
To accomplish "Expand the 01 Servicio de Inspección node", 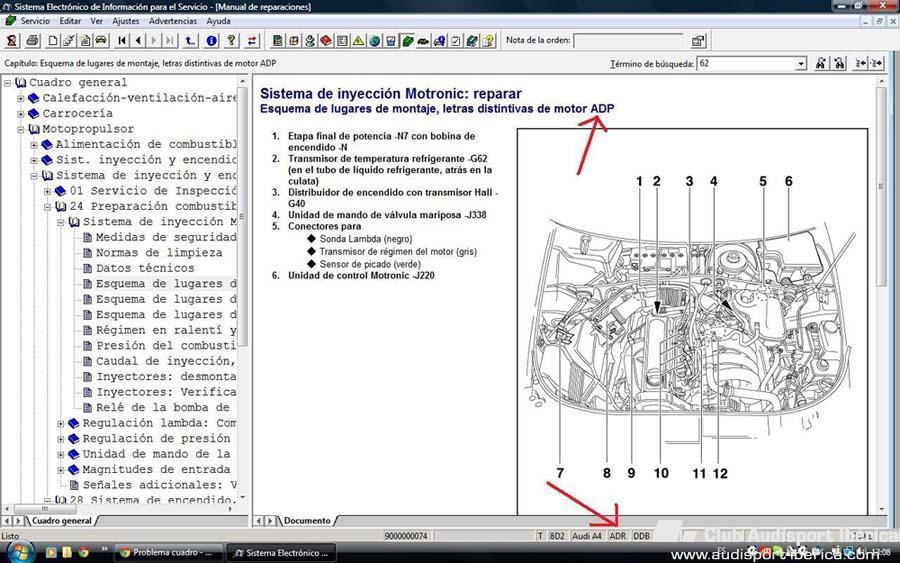I will pyautogui.click(x=48, y=191).
